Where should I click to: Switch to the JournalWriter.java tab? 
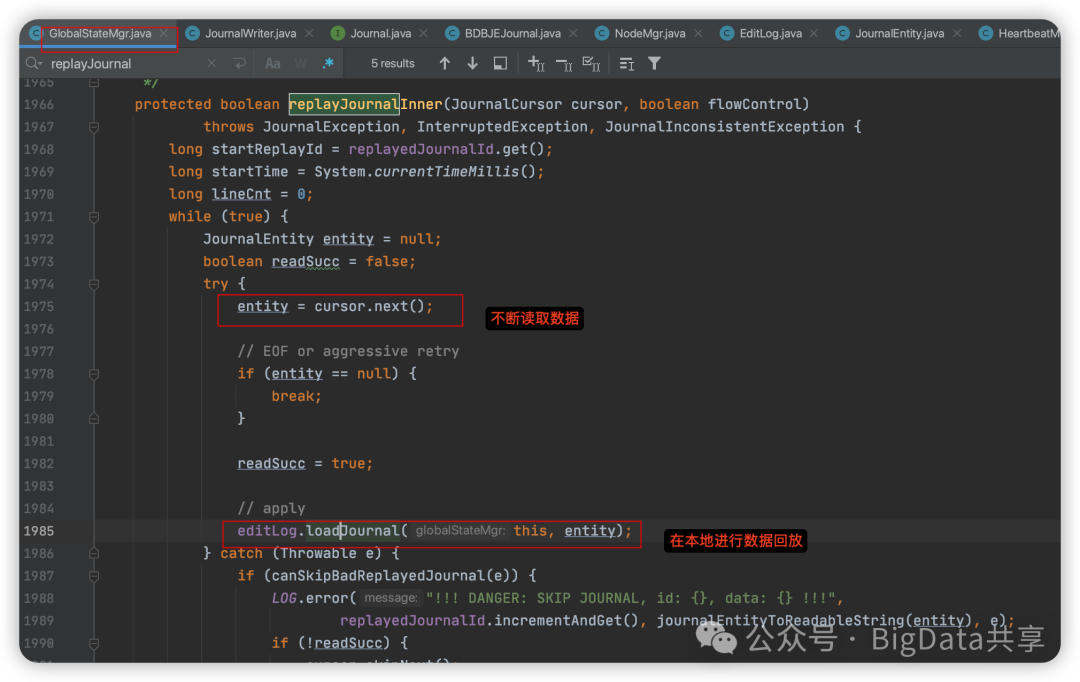(x=250, y=33)
